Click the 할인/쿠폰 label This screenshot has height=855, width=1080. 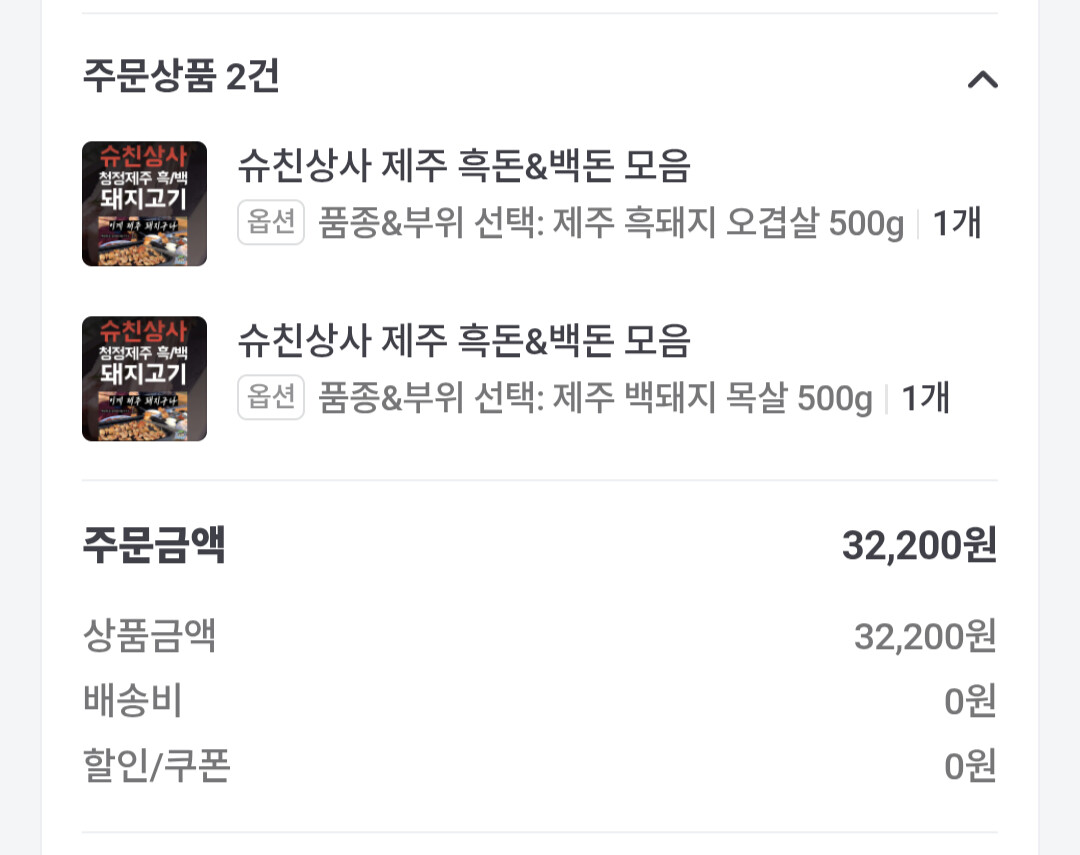(156, 766)
